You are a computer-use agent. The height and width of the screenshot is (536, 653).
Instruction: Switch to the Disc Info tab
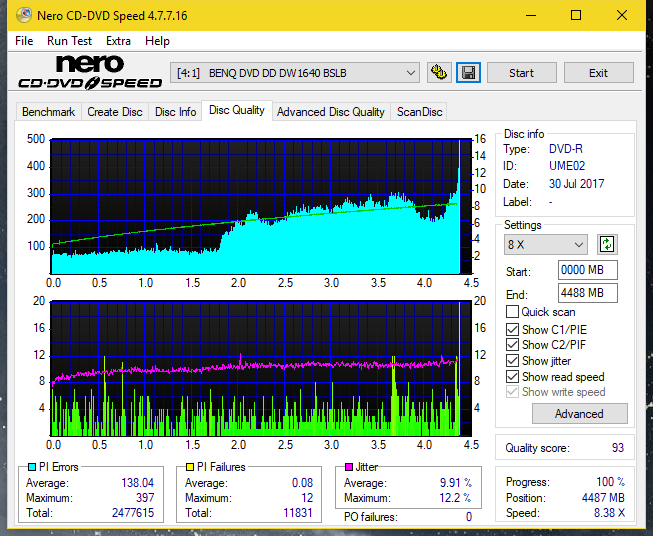175,112
